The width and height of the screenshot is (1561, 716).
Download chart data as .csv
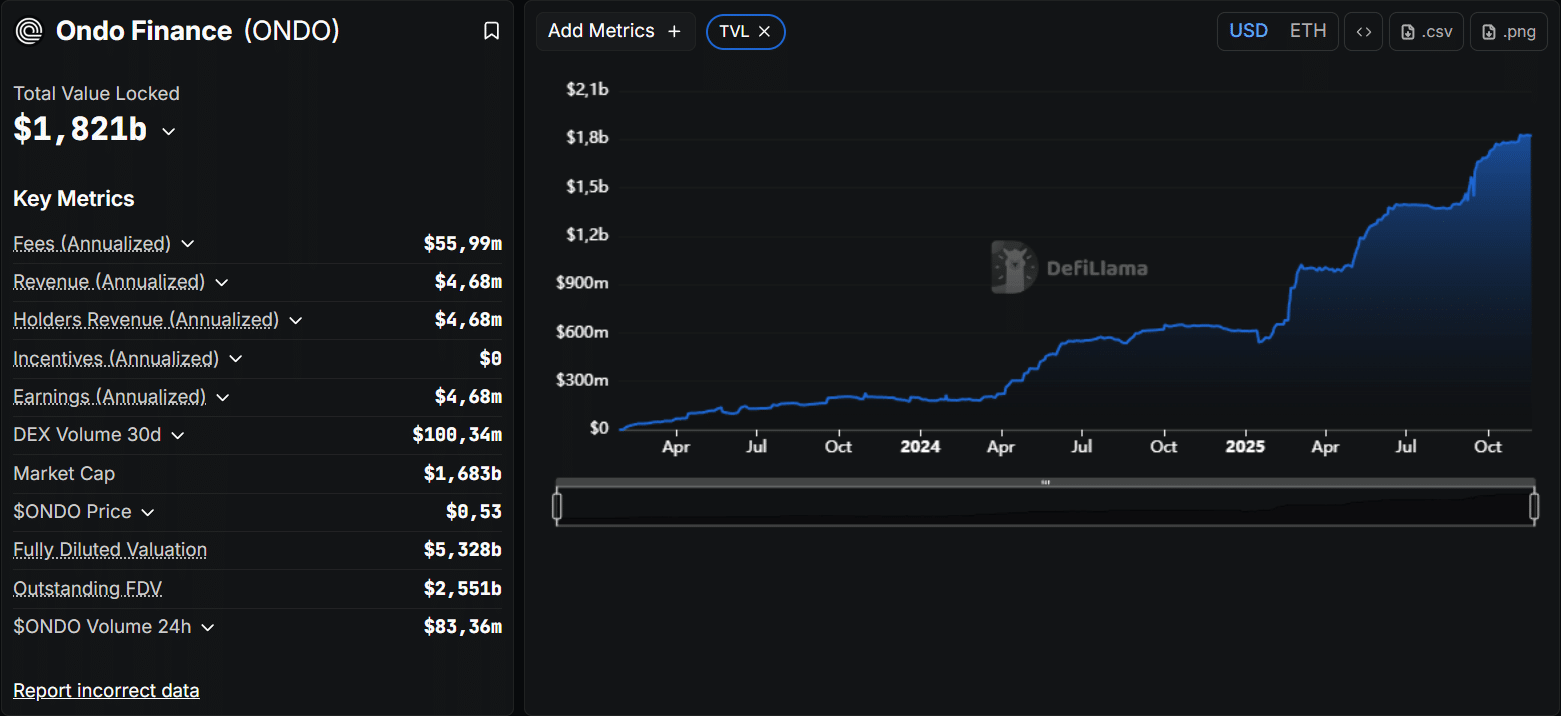coord(1426,31)
